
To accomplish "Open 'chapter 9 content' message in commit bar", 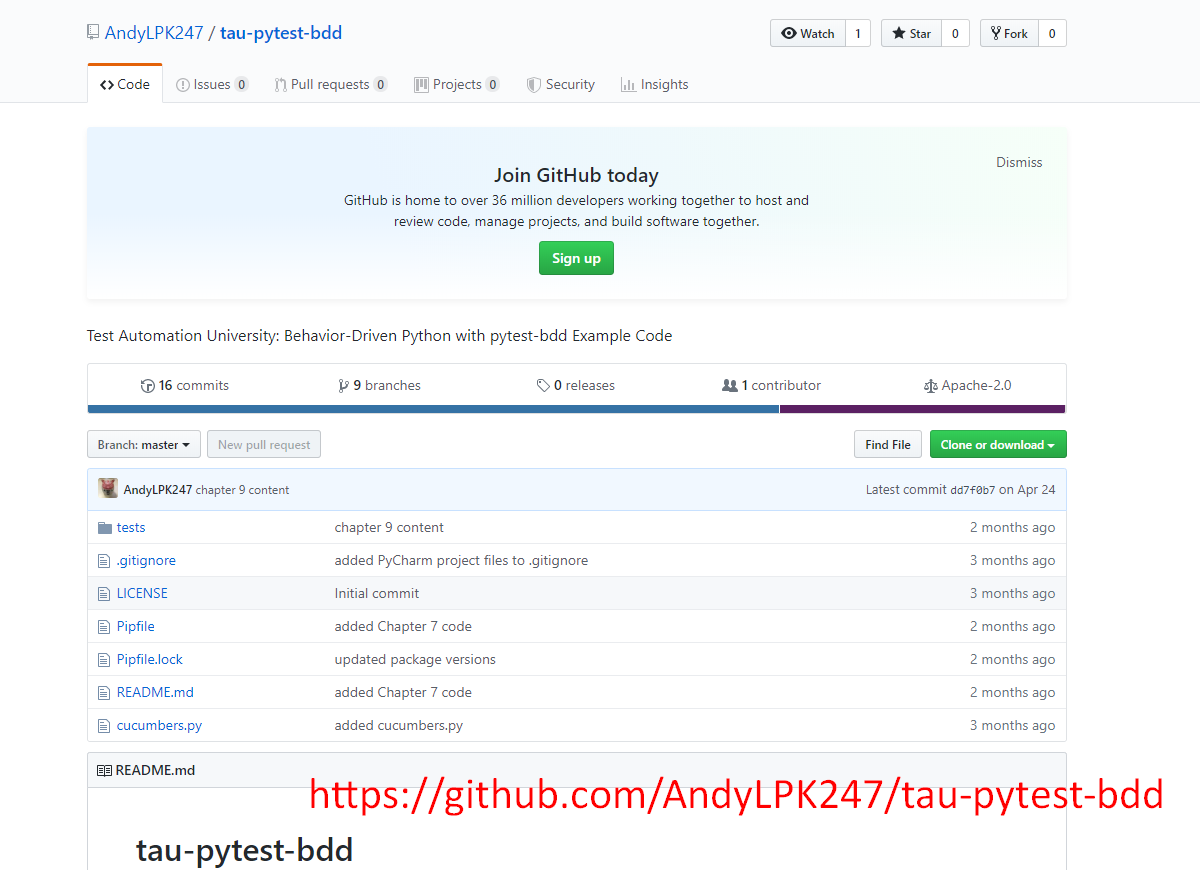I will pos(242,490).
